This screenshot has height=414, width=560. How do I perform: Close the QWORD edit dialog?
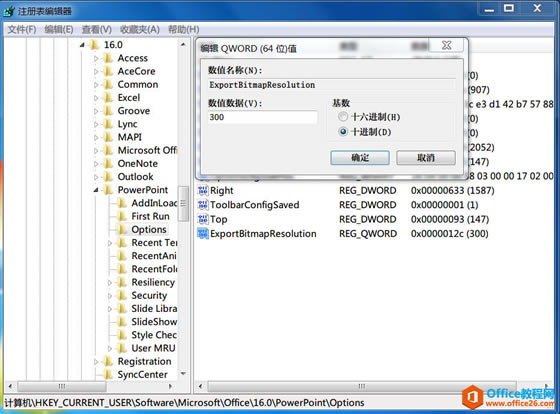point(446,45)
